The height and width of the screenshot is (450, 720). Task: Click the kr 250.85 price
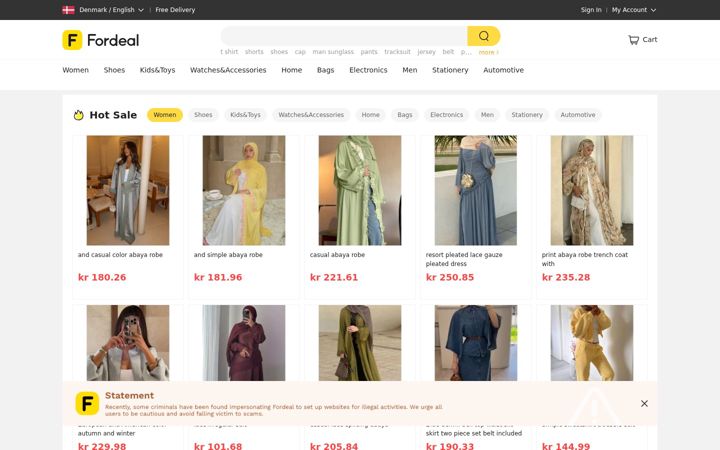(x=450, y=277)
